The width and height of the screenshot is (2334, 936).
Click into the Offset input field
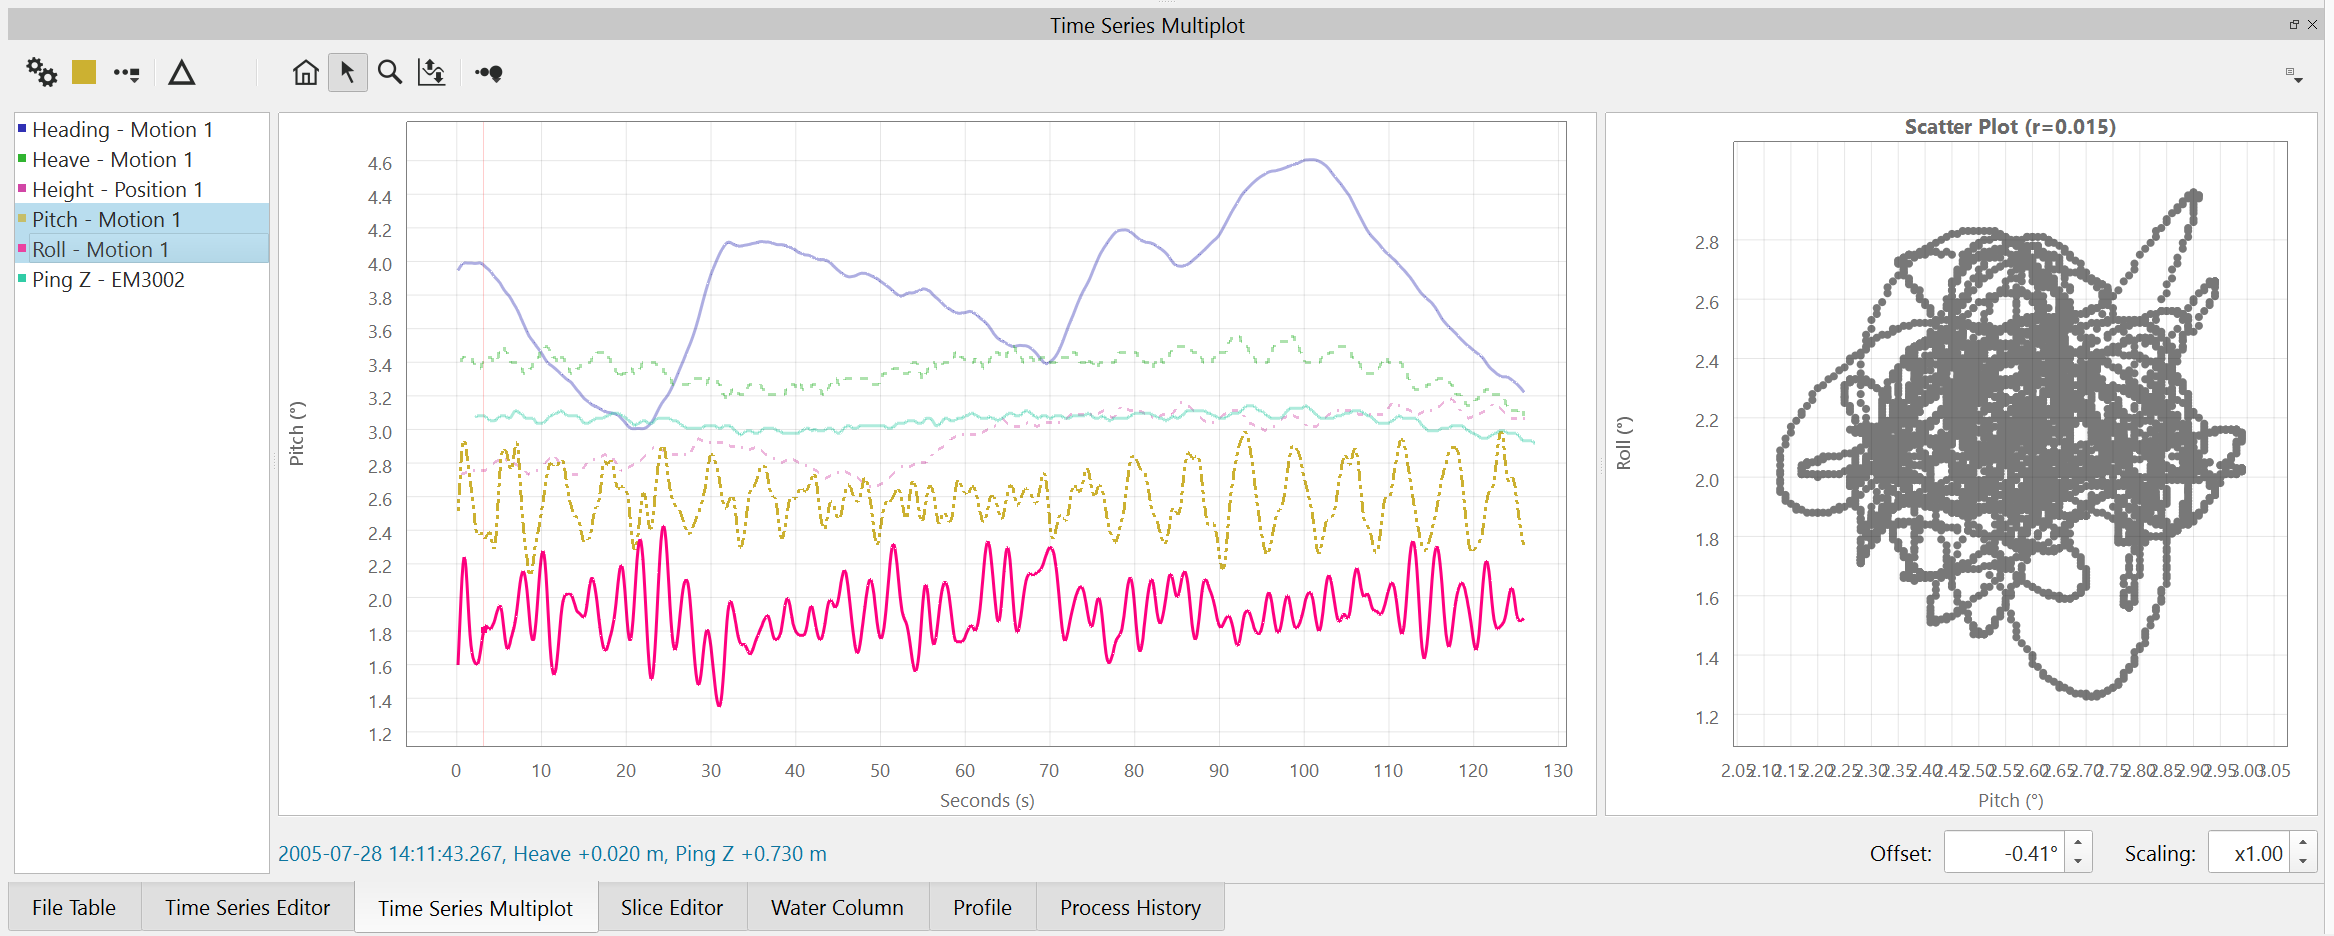2004,854
